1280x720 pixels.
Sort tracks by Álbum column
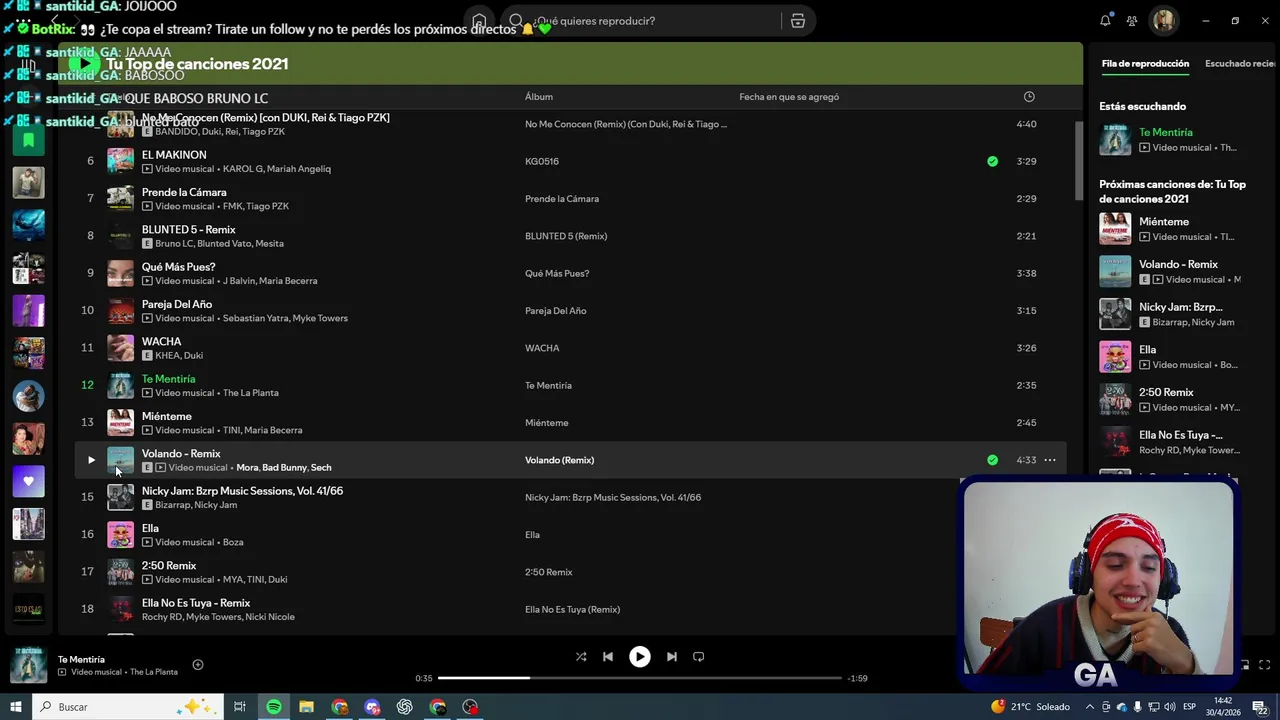point(539,97)
